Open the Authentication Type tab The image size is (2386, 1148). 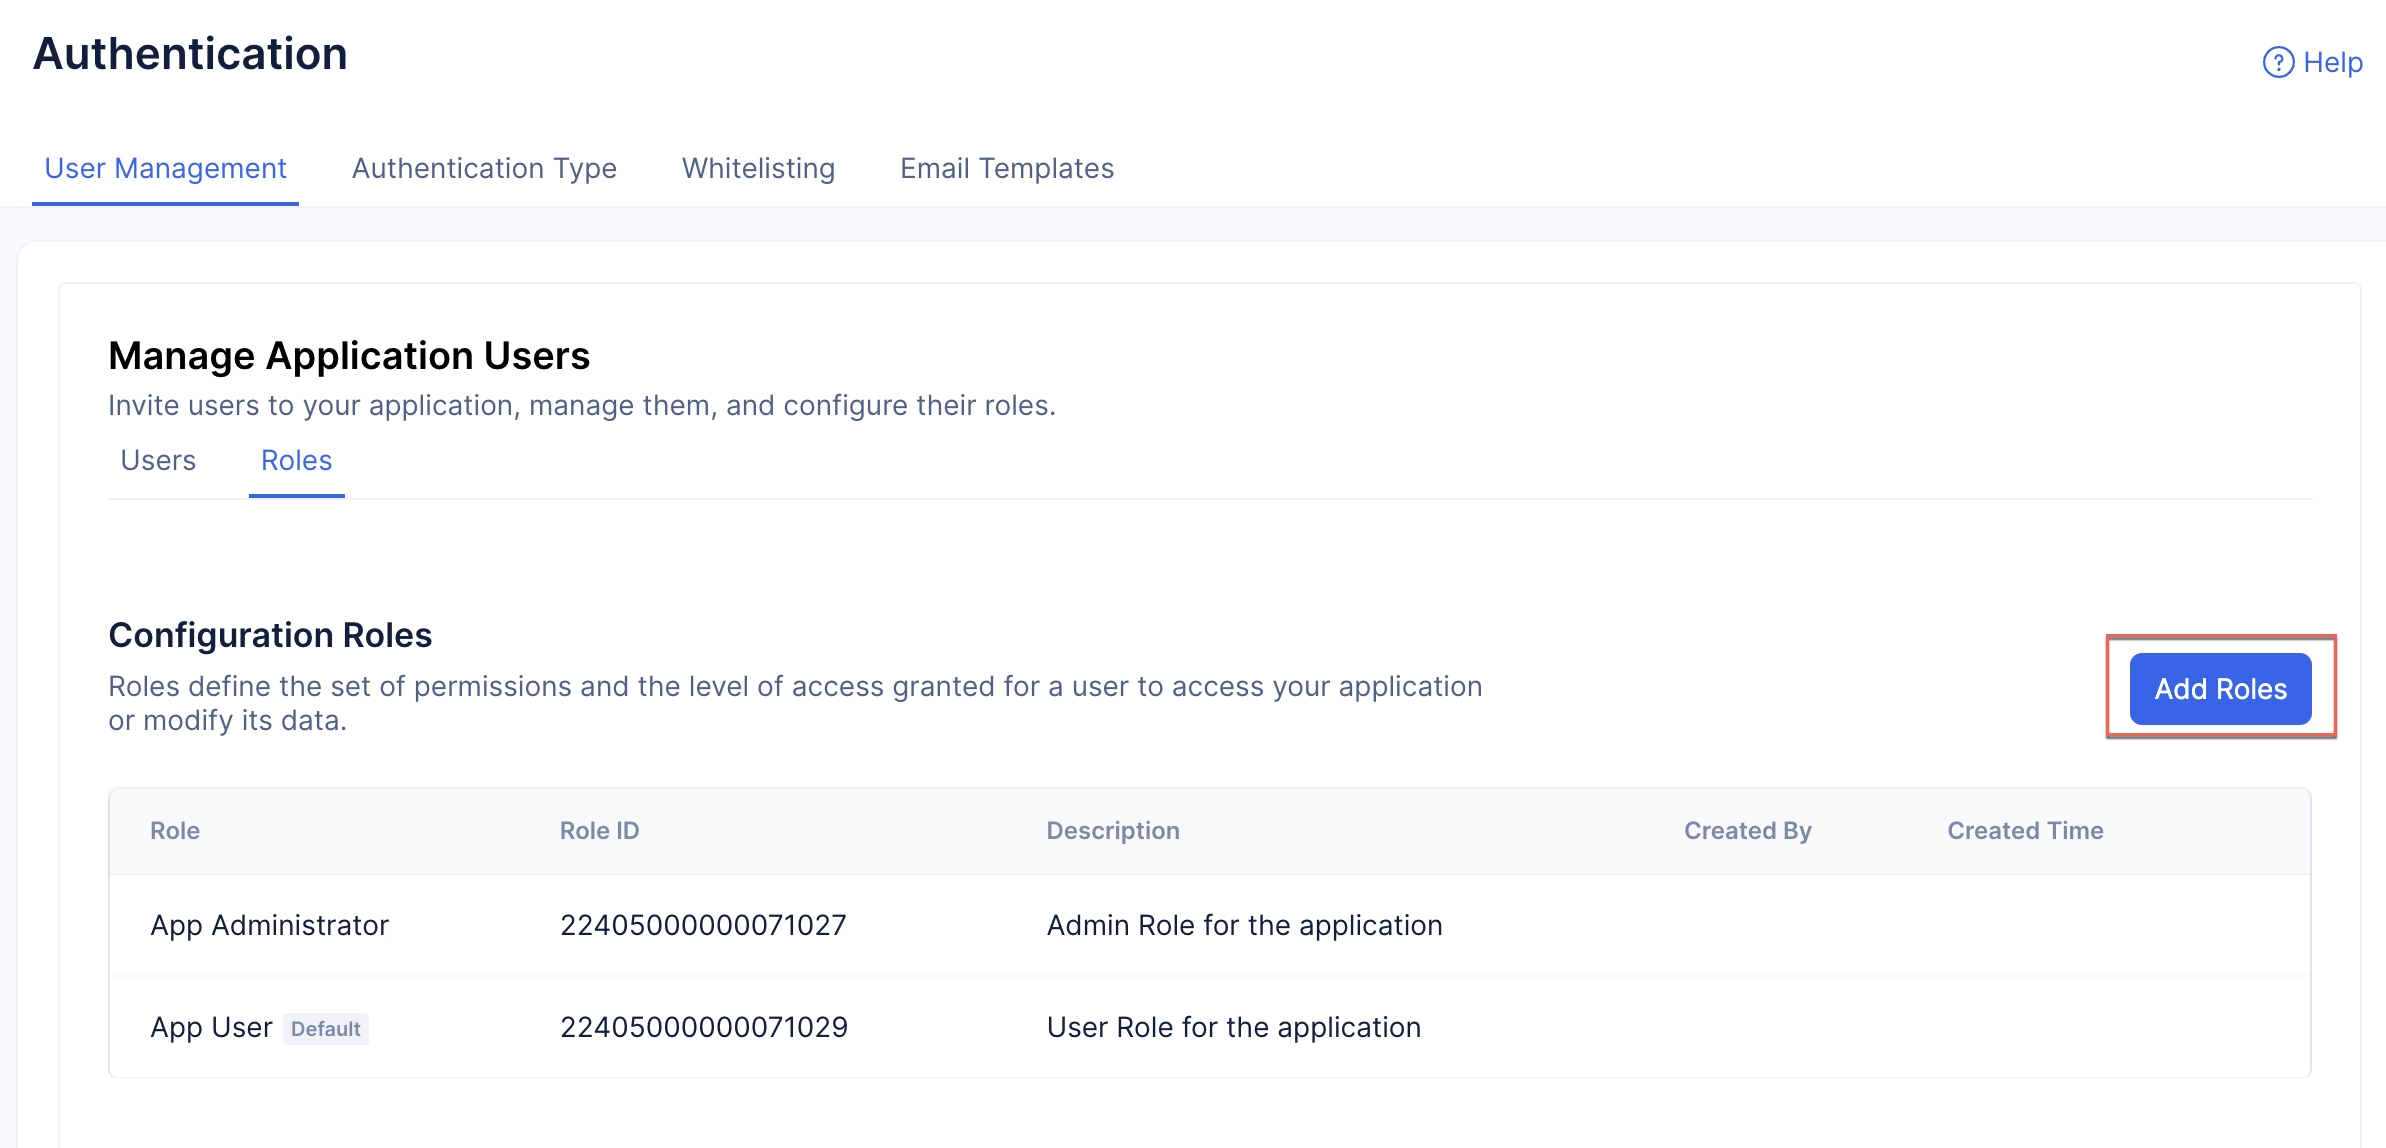(484, 168)
